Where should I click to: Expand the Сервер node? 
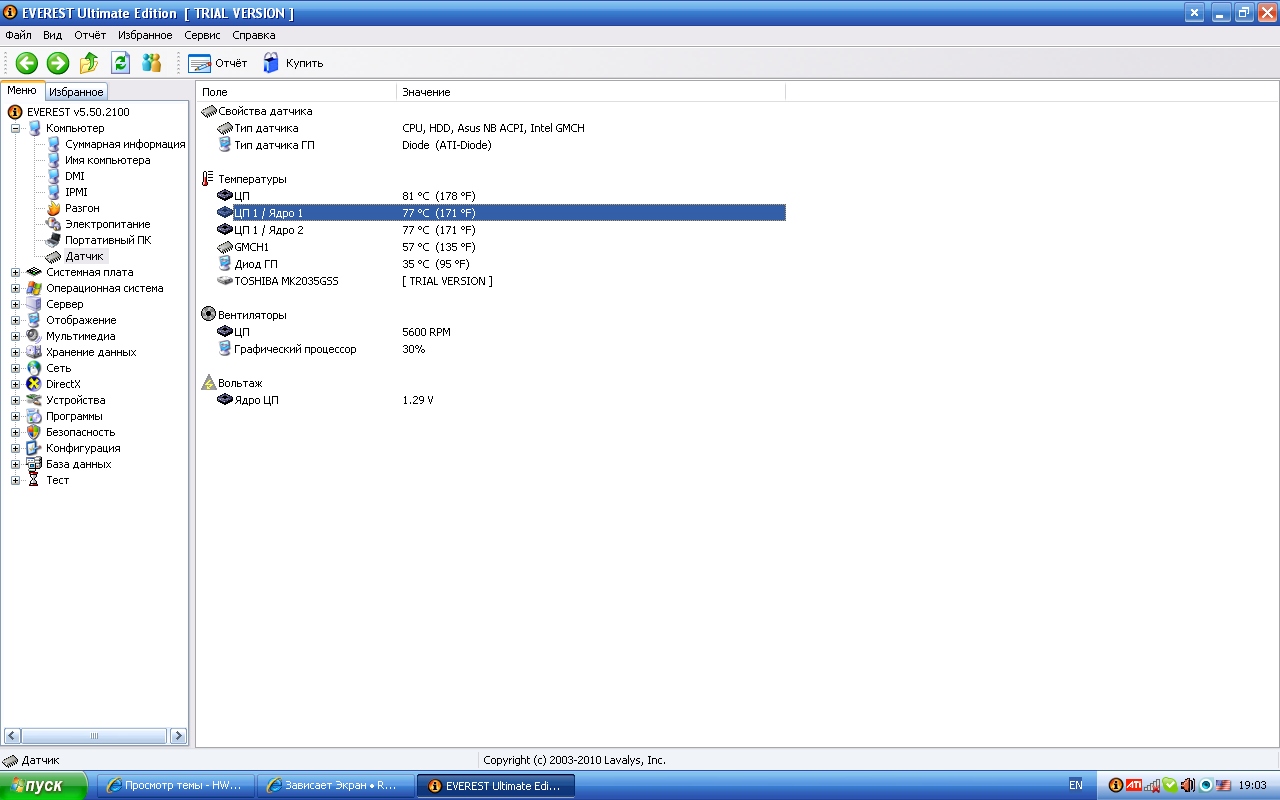[16, 304]
